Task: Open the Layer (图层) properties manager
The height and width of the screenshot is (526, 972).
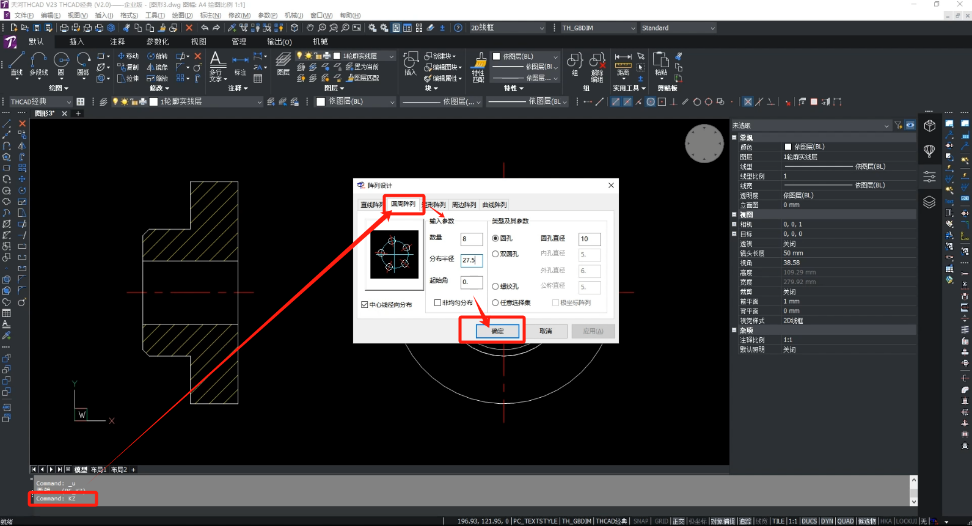Action: point(283,64)
